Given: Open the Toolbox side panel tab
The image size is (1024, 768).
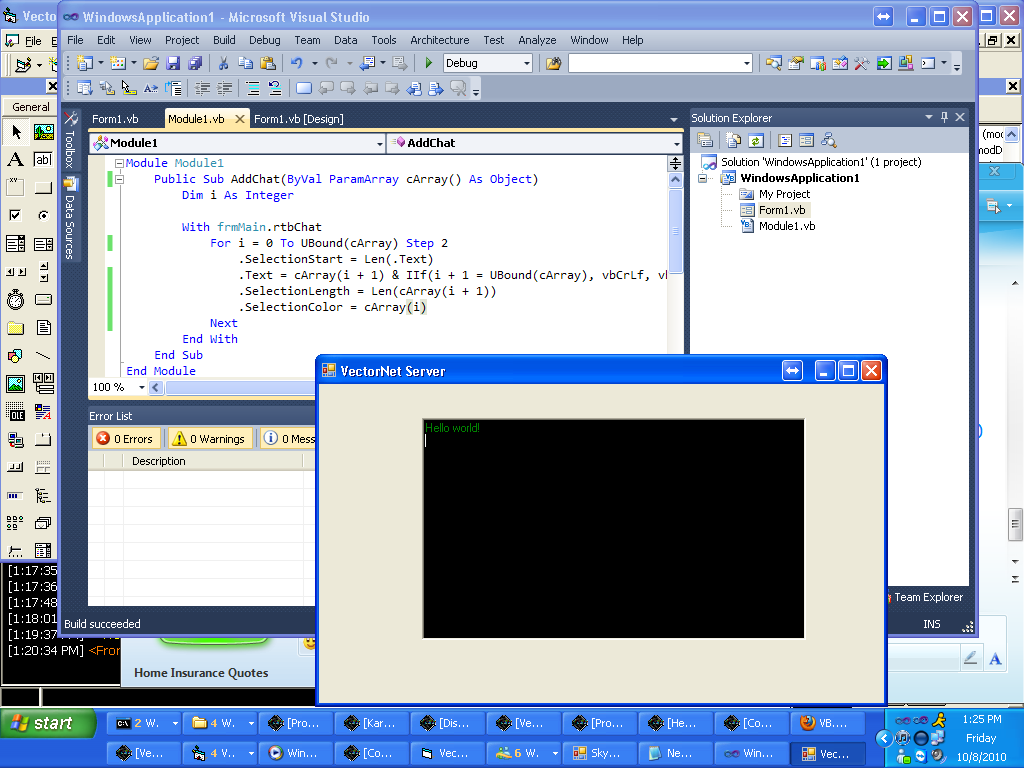Looking at the screenshot, I should point(71,140).
